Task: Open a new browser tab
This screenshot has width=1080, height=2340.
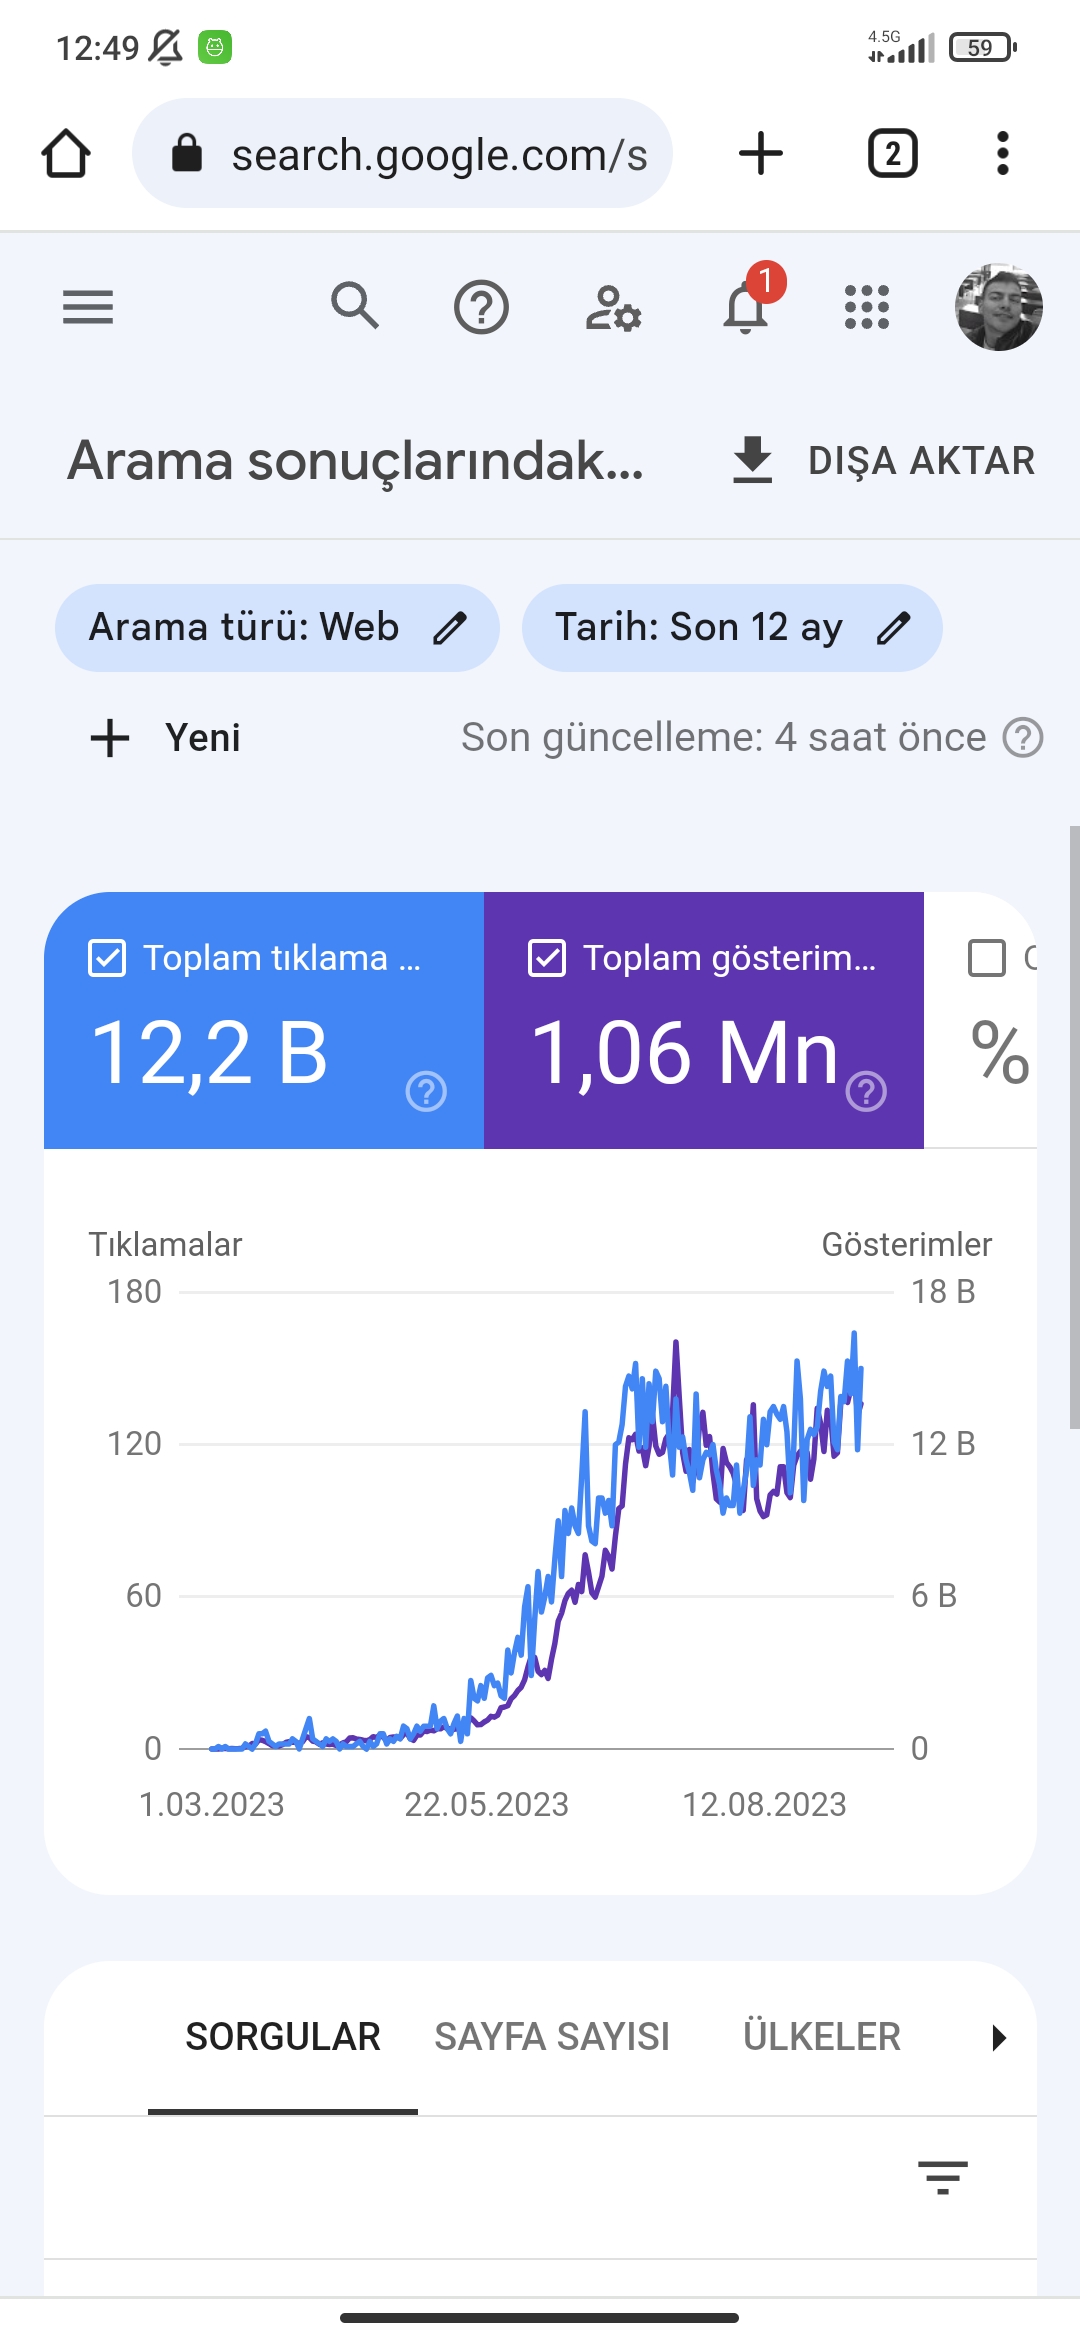Action: tap(761, 154)
